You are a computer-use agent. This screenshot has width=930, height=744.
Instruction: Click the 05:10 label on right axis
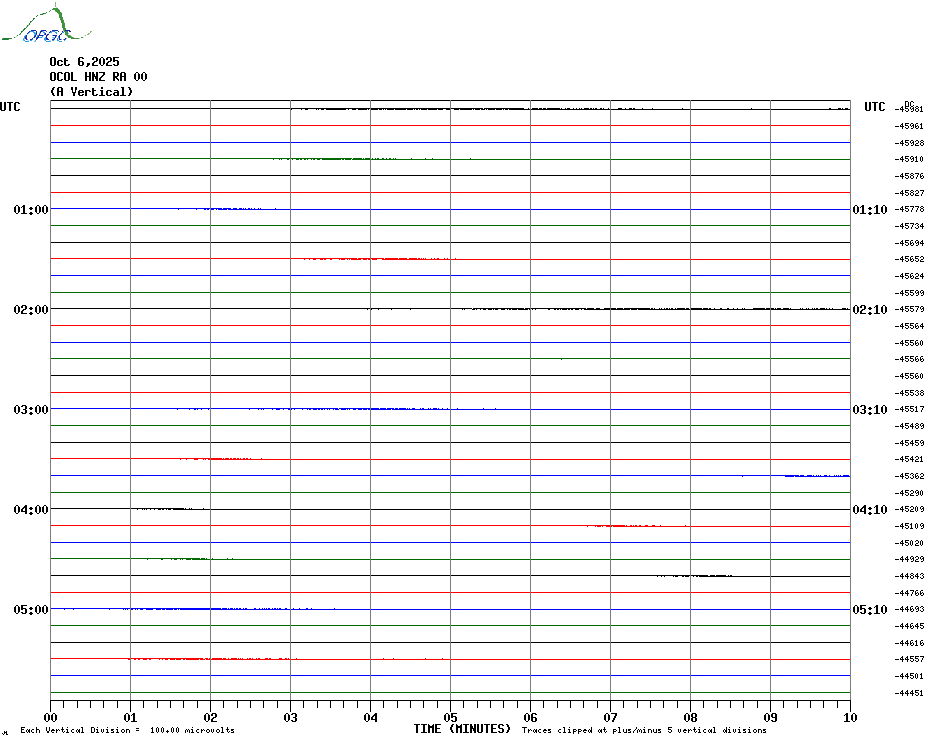click(x=869, y=610)
